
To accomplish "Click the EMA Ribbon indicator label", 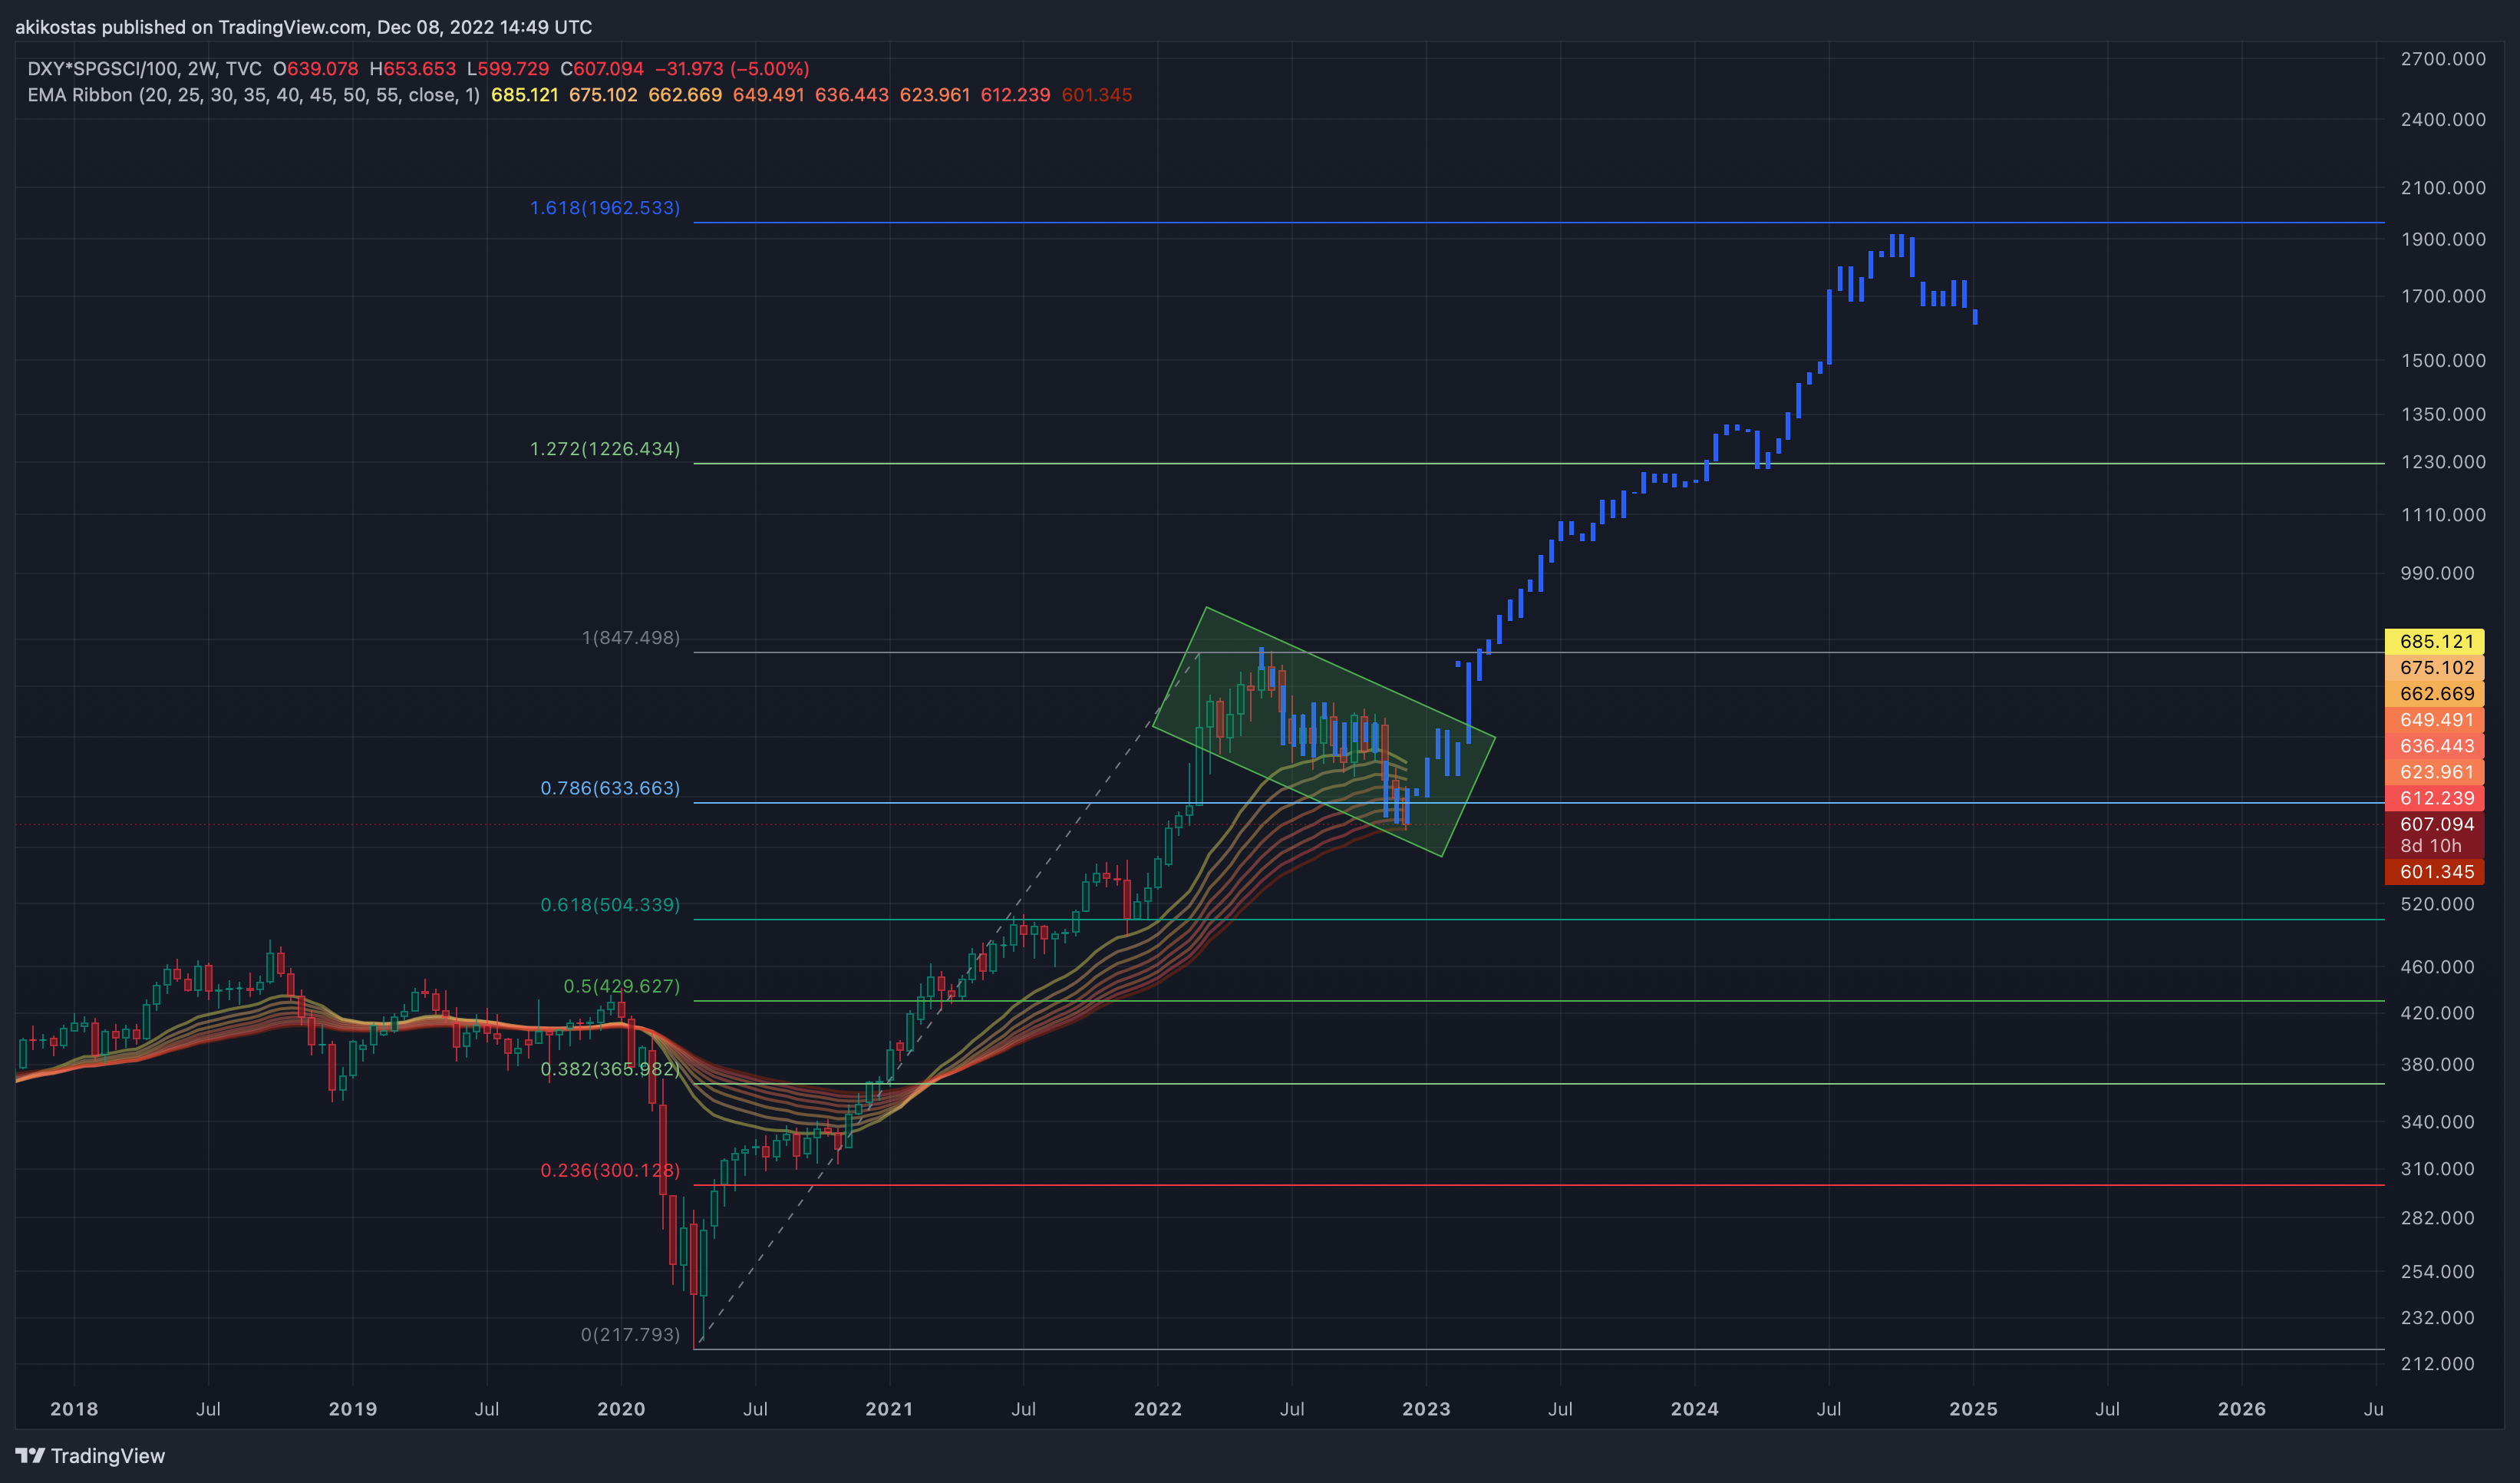I will 253,95.
